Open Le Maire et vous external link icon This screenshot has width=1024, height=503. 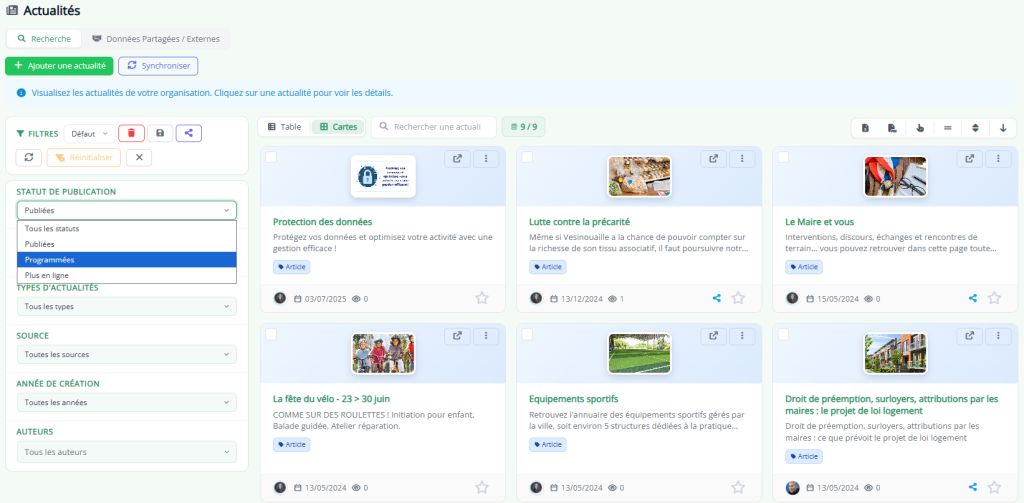coord(970,159)
